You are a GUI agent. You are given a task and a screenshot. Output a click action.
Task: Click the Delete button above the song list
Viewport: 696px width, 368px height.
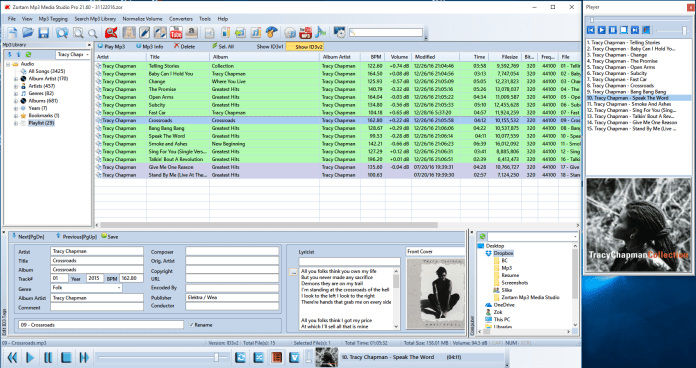[184, 47]
